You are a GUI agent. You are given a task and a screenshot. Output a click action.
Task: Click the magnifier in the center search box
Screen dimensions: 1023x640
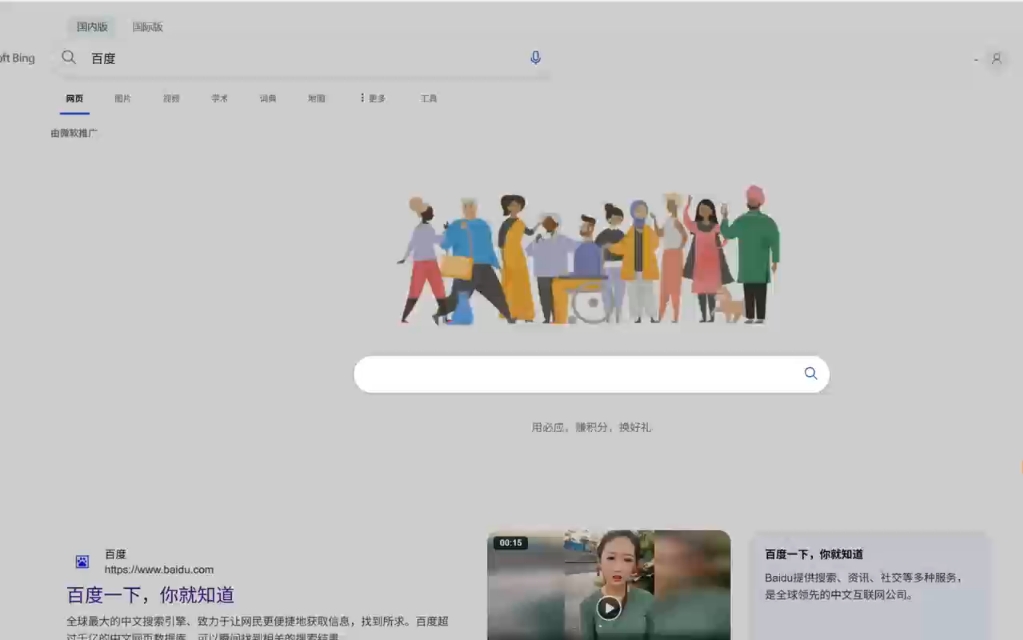(x=810, y=373)
